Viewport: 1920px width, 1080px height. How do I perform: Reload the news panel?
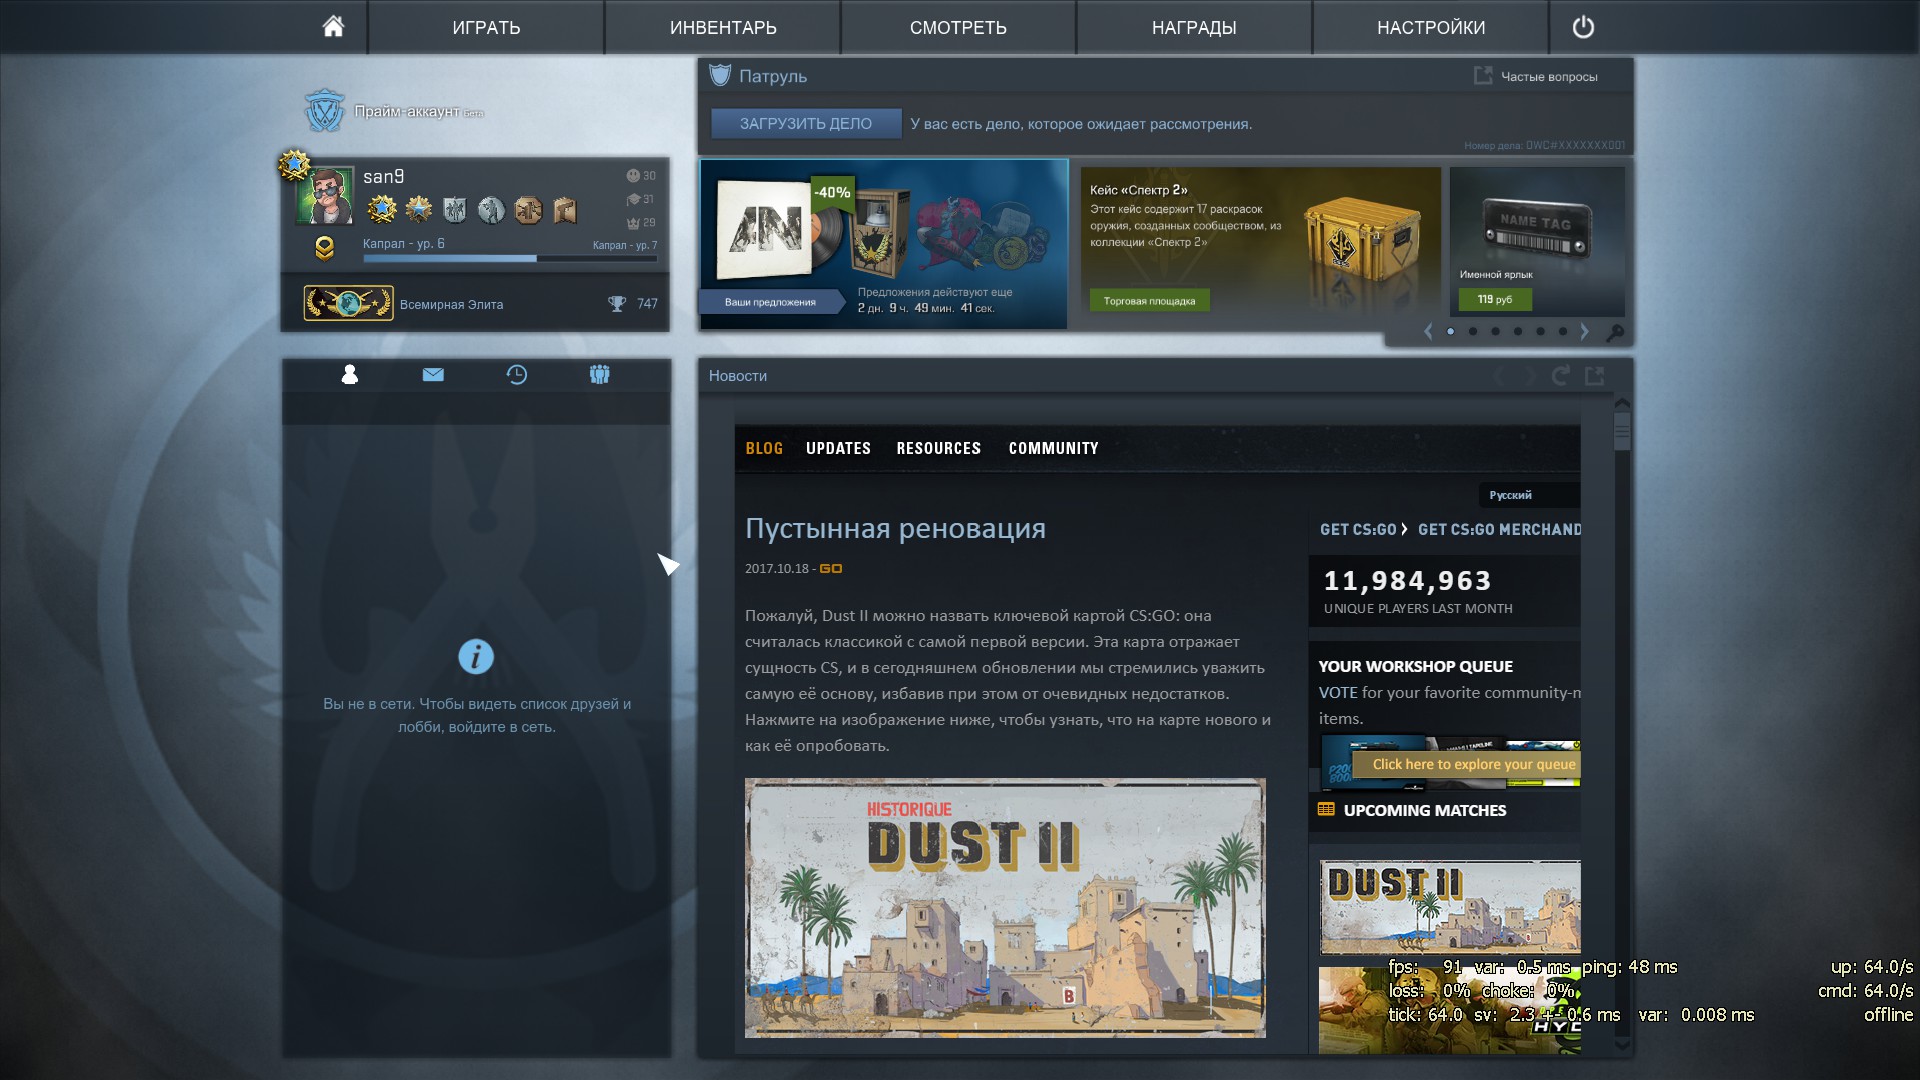click(1560, 375)
